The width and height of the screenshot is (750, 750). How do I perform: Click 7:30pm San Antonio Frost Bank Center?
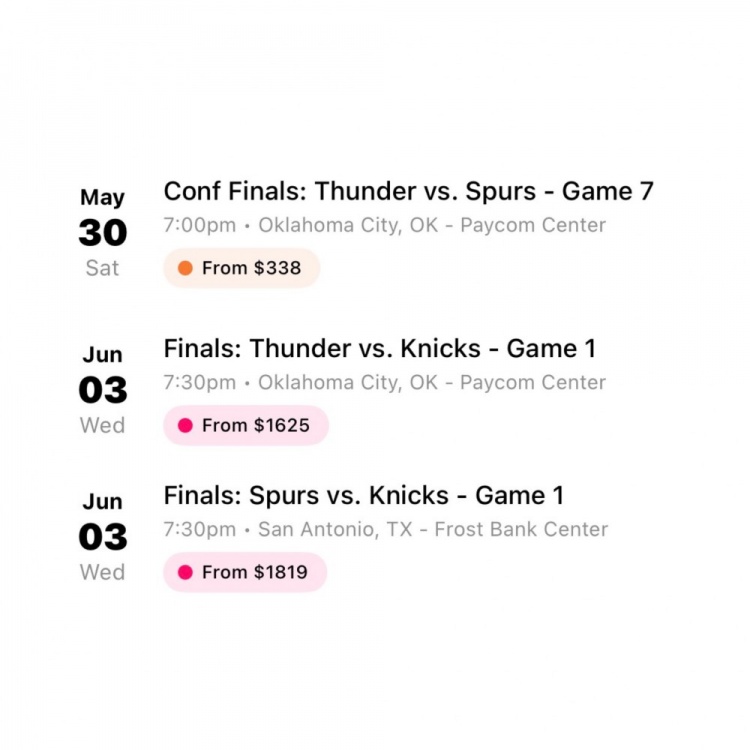click(x=386, y=529)
